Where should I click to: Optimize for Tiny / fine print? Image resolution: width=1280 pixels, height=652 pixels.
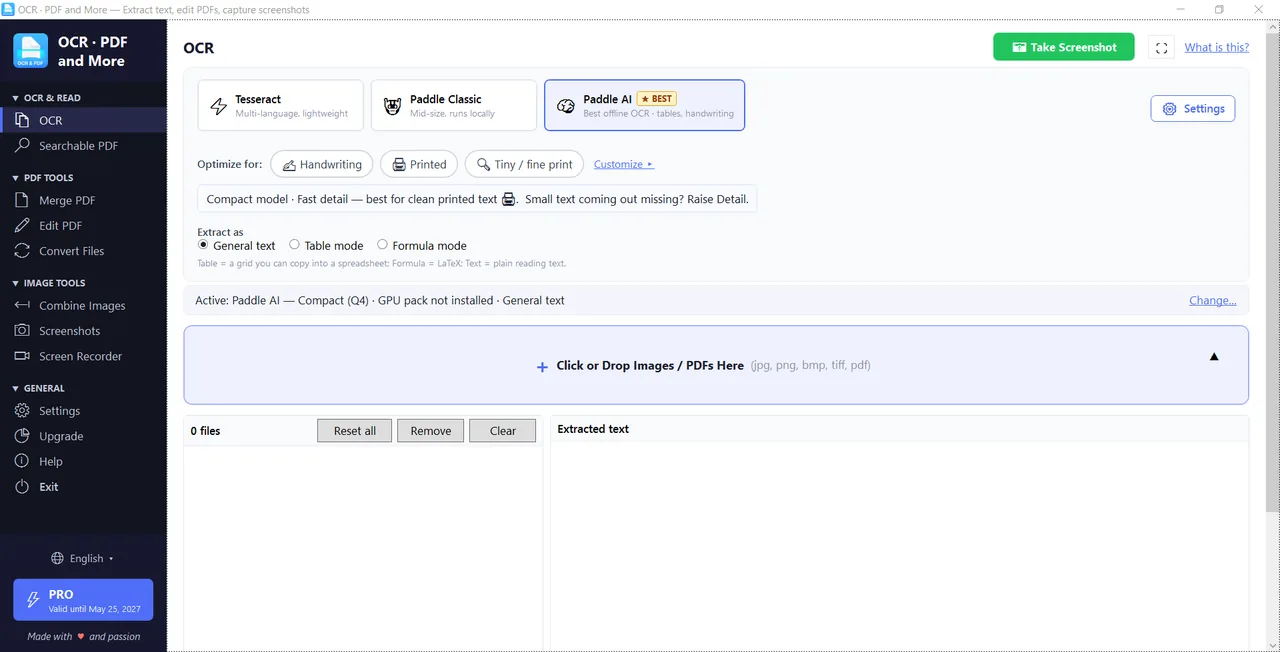[524, 164]
